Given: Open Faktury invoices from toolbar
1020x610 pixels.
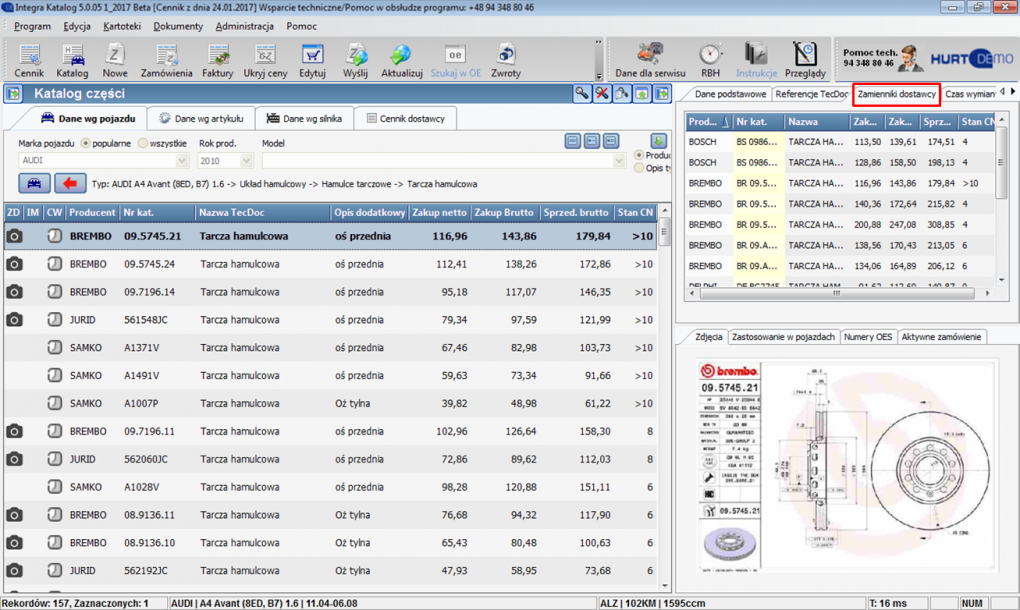Looking at the screenshot, I should click(x=217, y=60).
